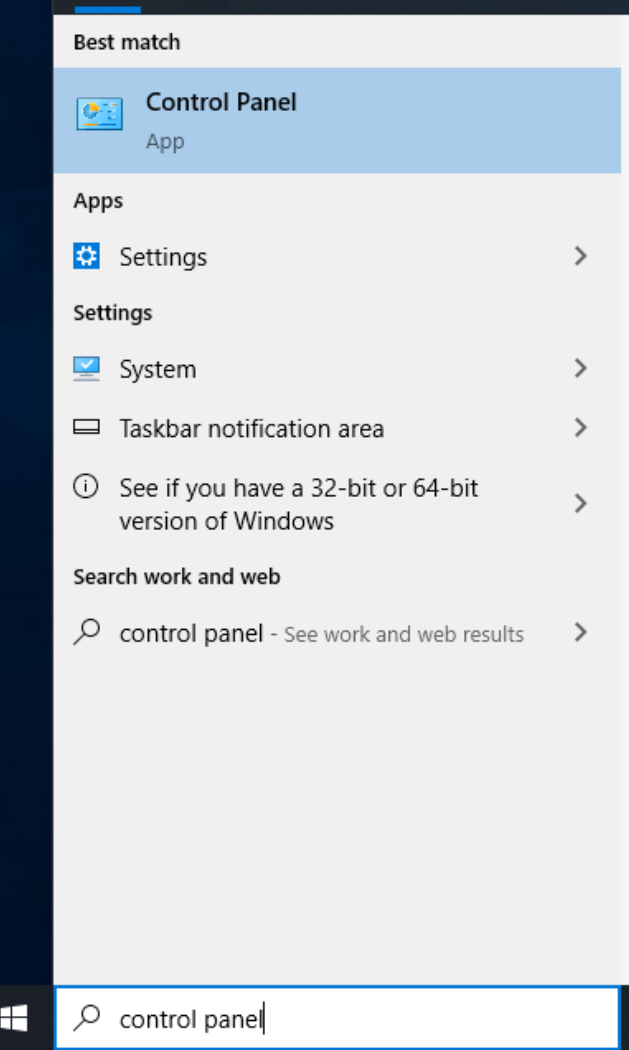Viewport: 629px width, 1050px height.
Task: Click the Taskbar notification area icon
Action: pos(86,427)
